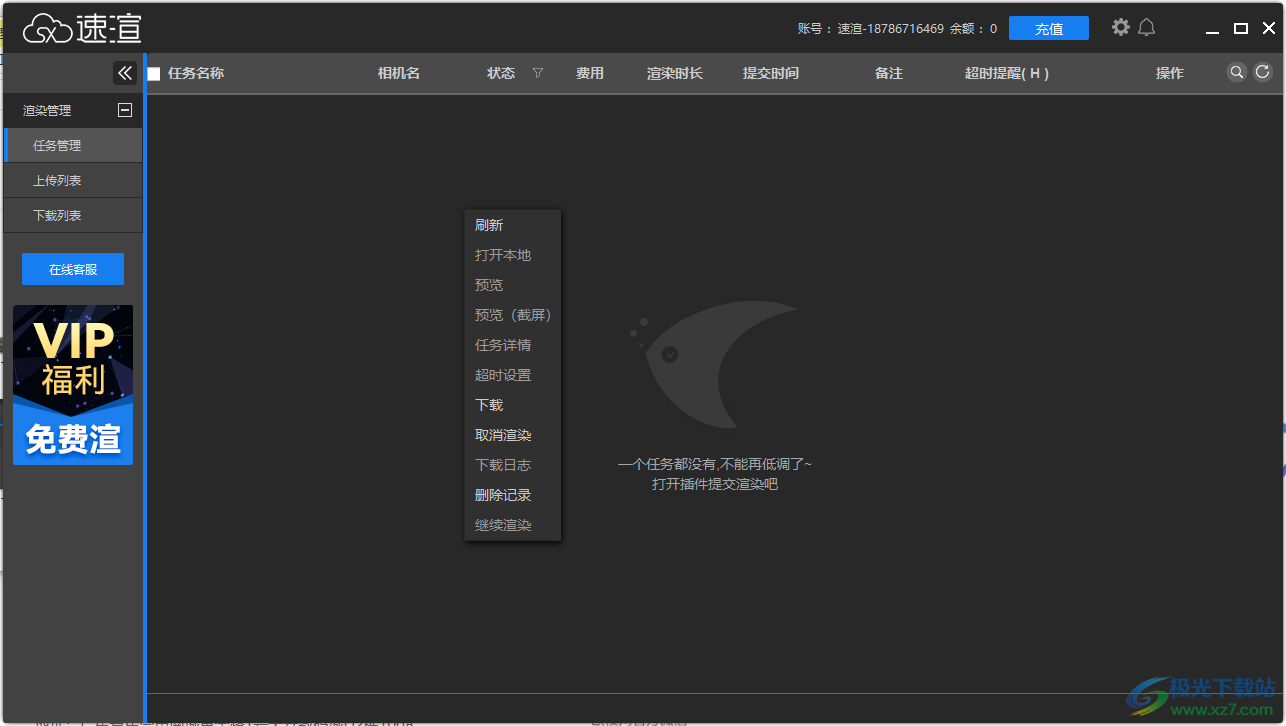The image size is (1286, 726).
Task: Click the refresh circular arrow icon
Action: 1263,72
